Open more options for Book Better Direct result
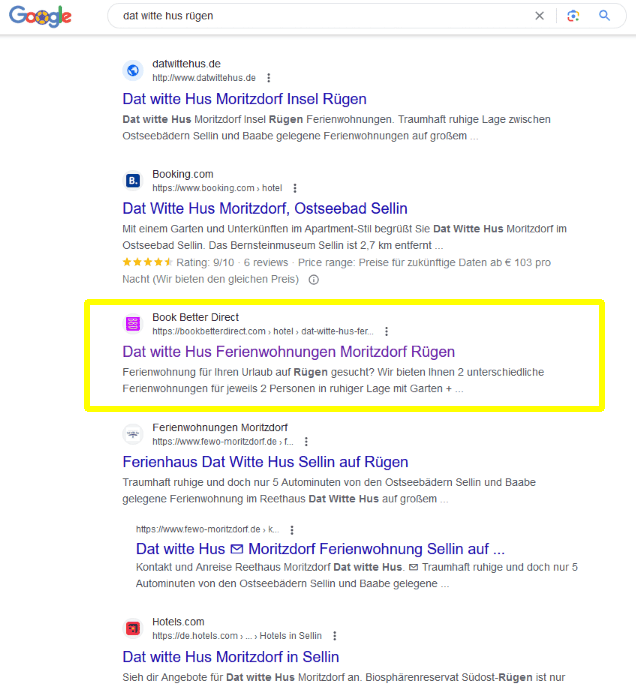The height and width of the screenshot is (686, 636). (387, 331)
